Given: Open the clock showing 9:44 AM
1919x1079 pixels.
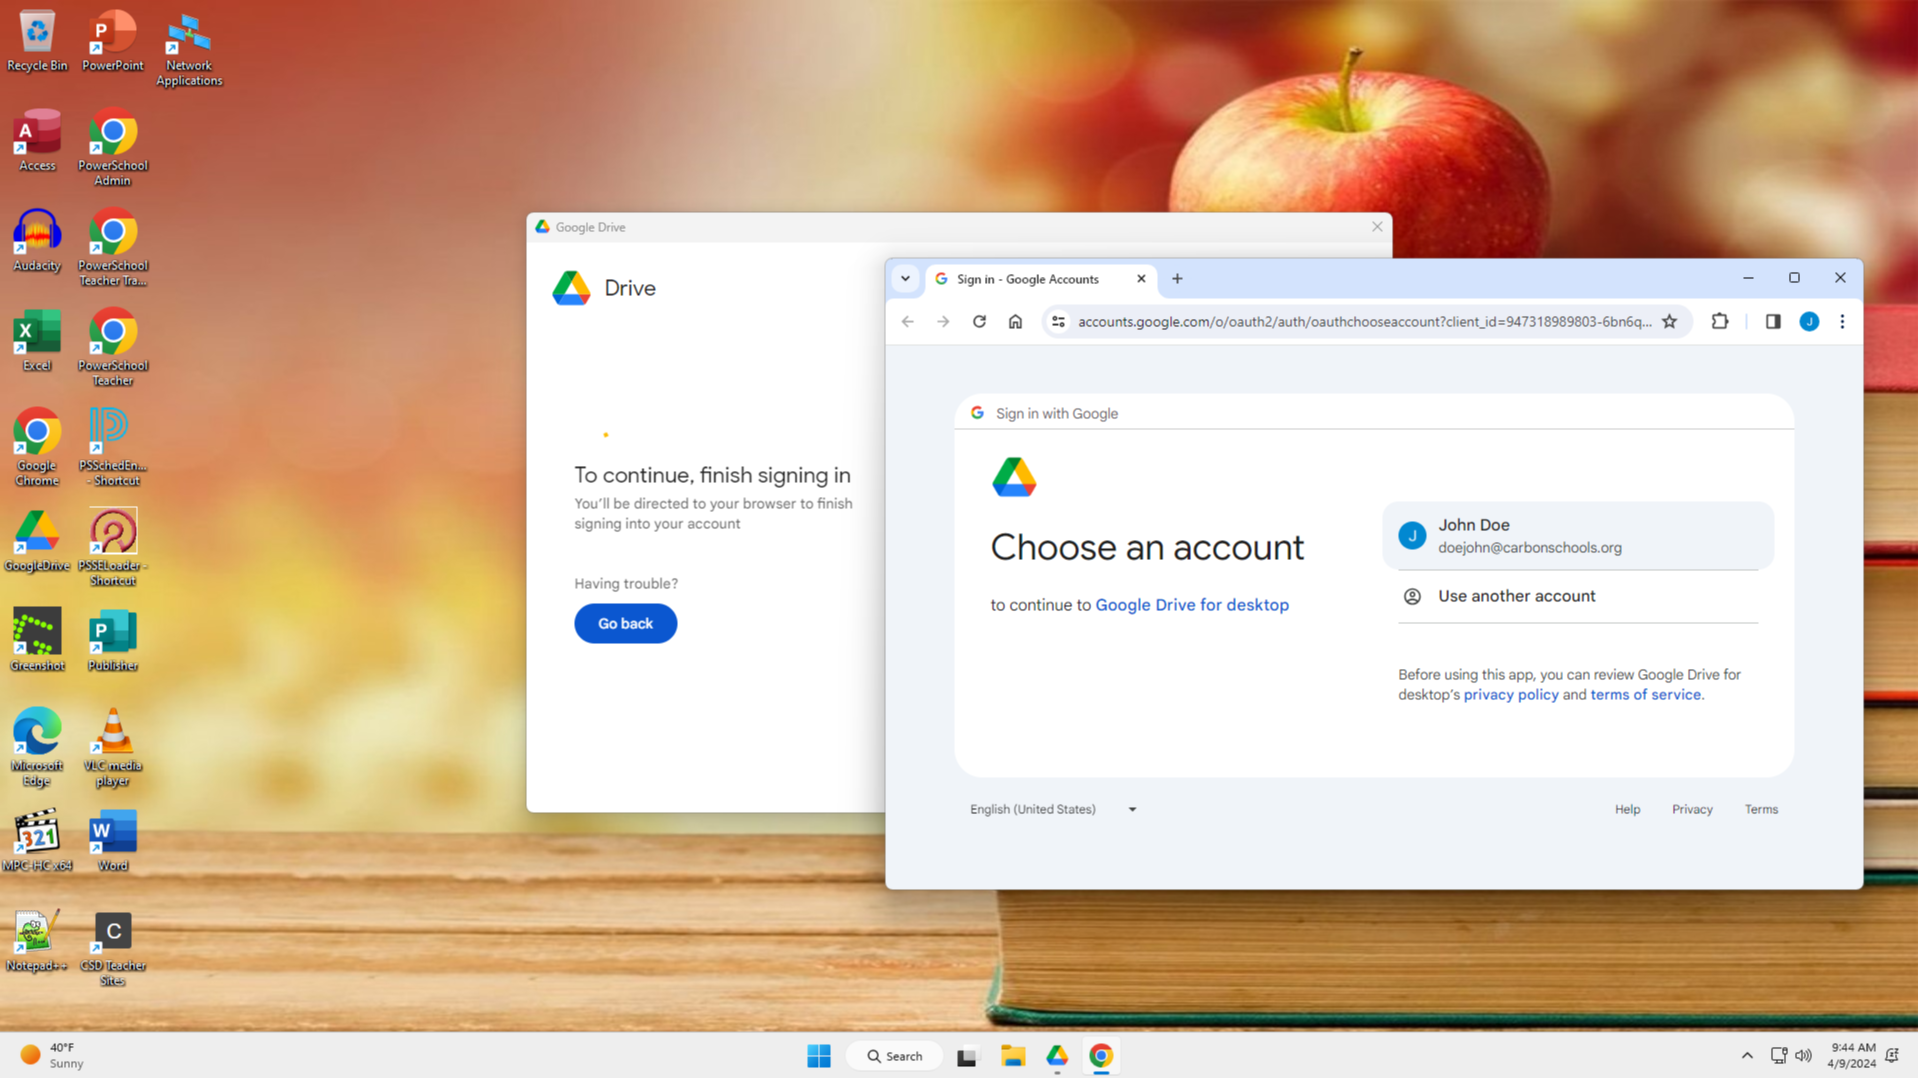Looking at the screenshot, I should [x=1852, y=1055].
